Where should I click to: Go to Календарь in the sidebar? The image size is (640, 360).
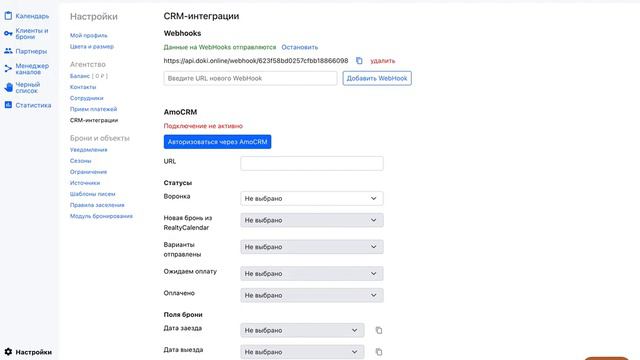coord(32,16)
